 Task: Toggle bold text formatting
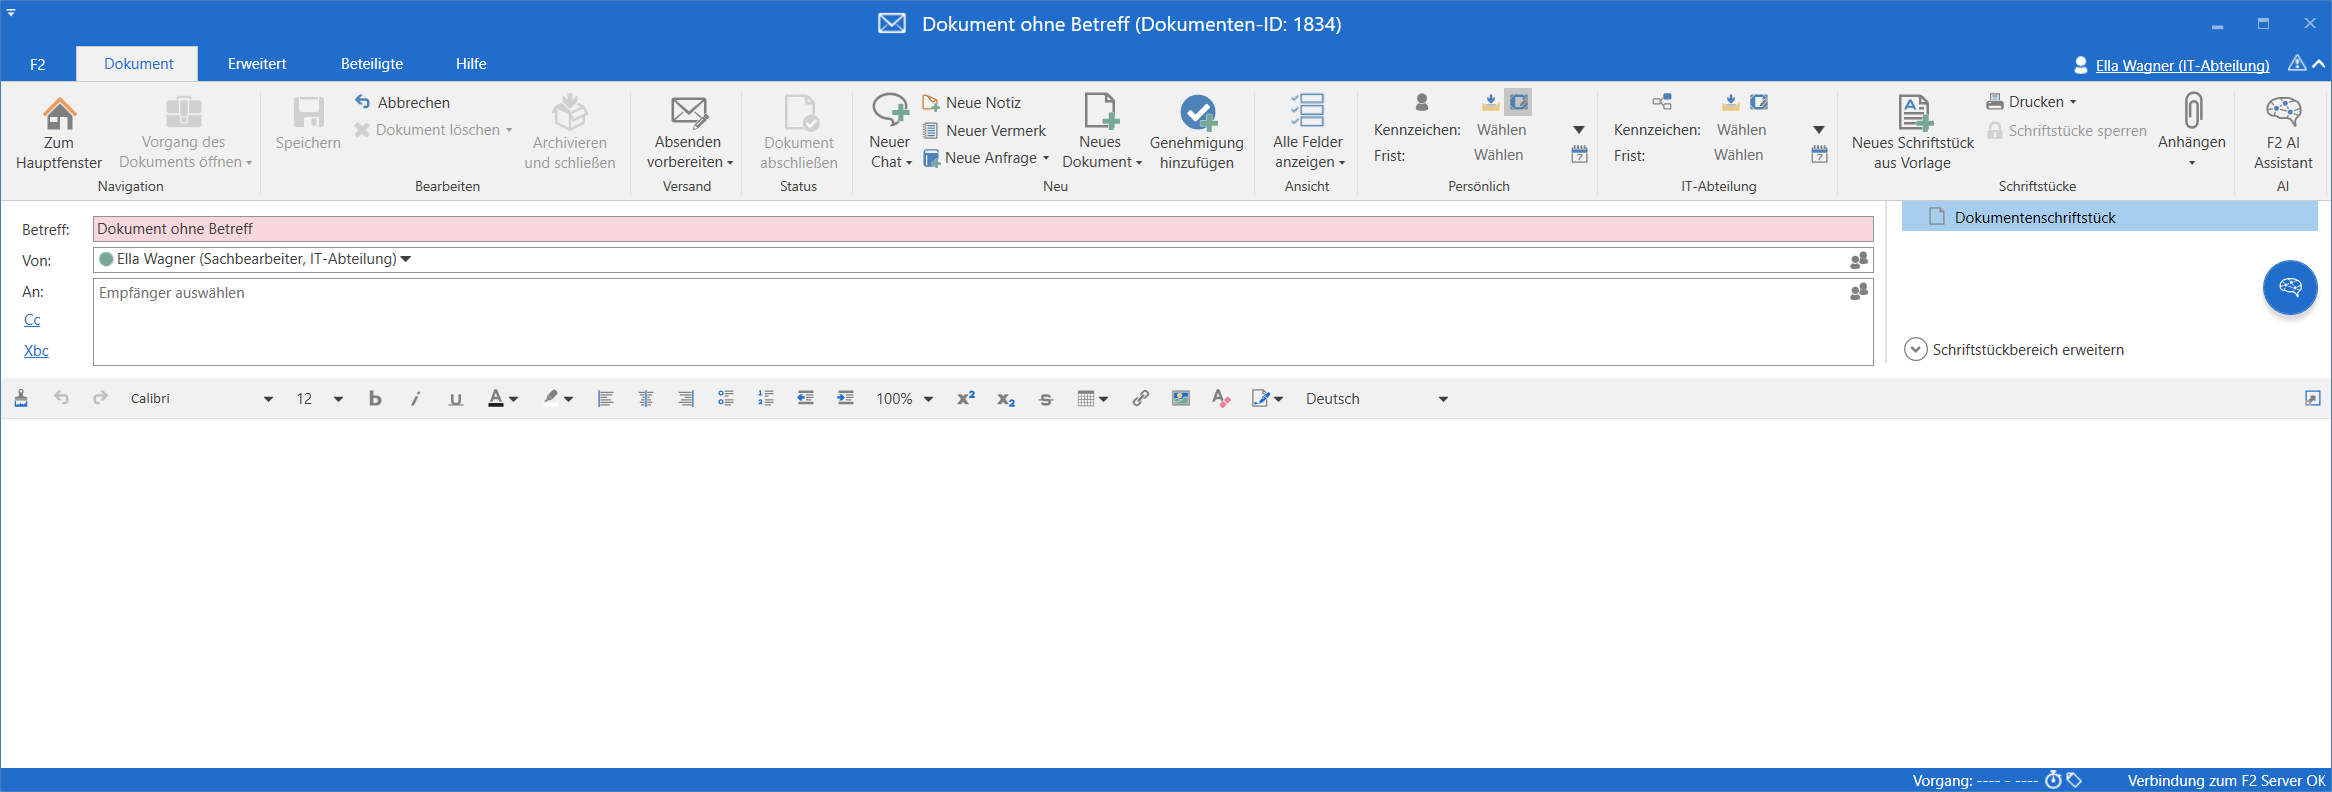pyautogui.click(x=375, y=398)
